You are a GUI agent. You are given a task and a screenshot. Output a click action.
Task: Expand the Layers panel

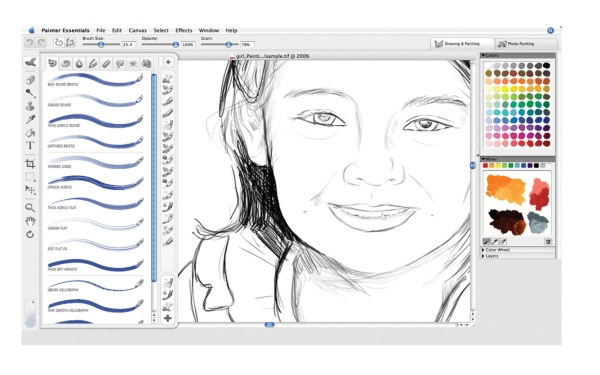(x=483, y=256)
